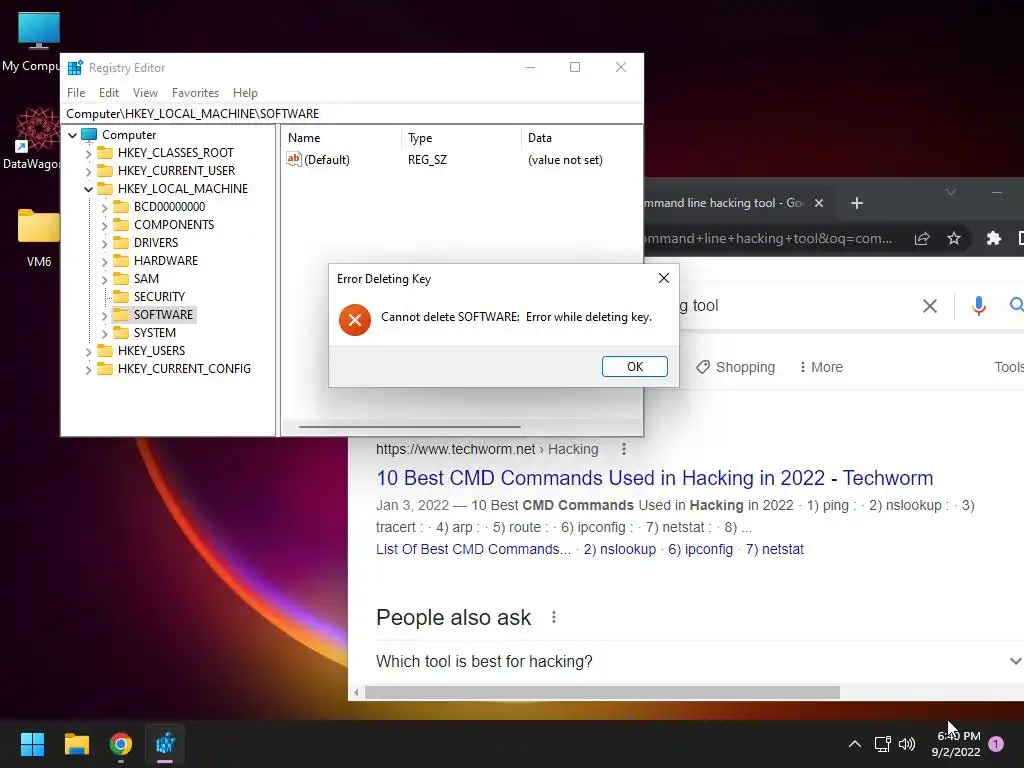Viewport: 1024px width, 768px height.
Task: Open the More search filters menu
Action: coord(821,367)
